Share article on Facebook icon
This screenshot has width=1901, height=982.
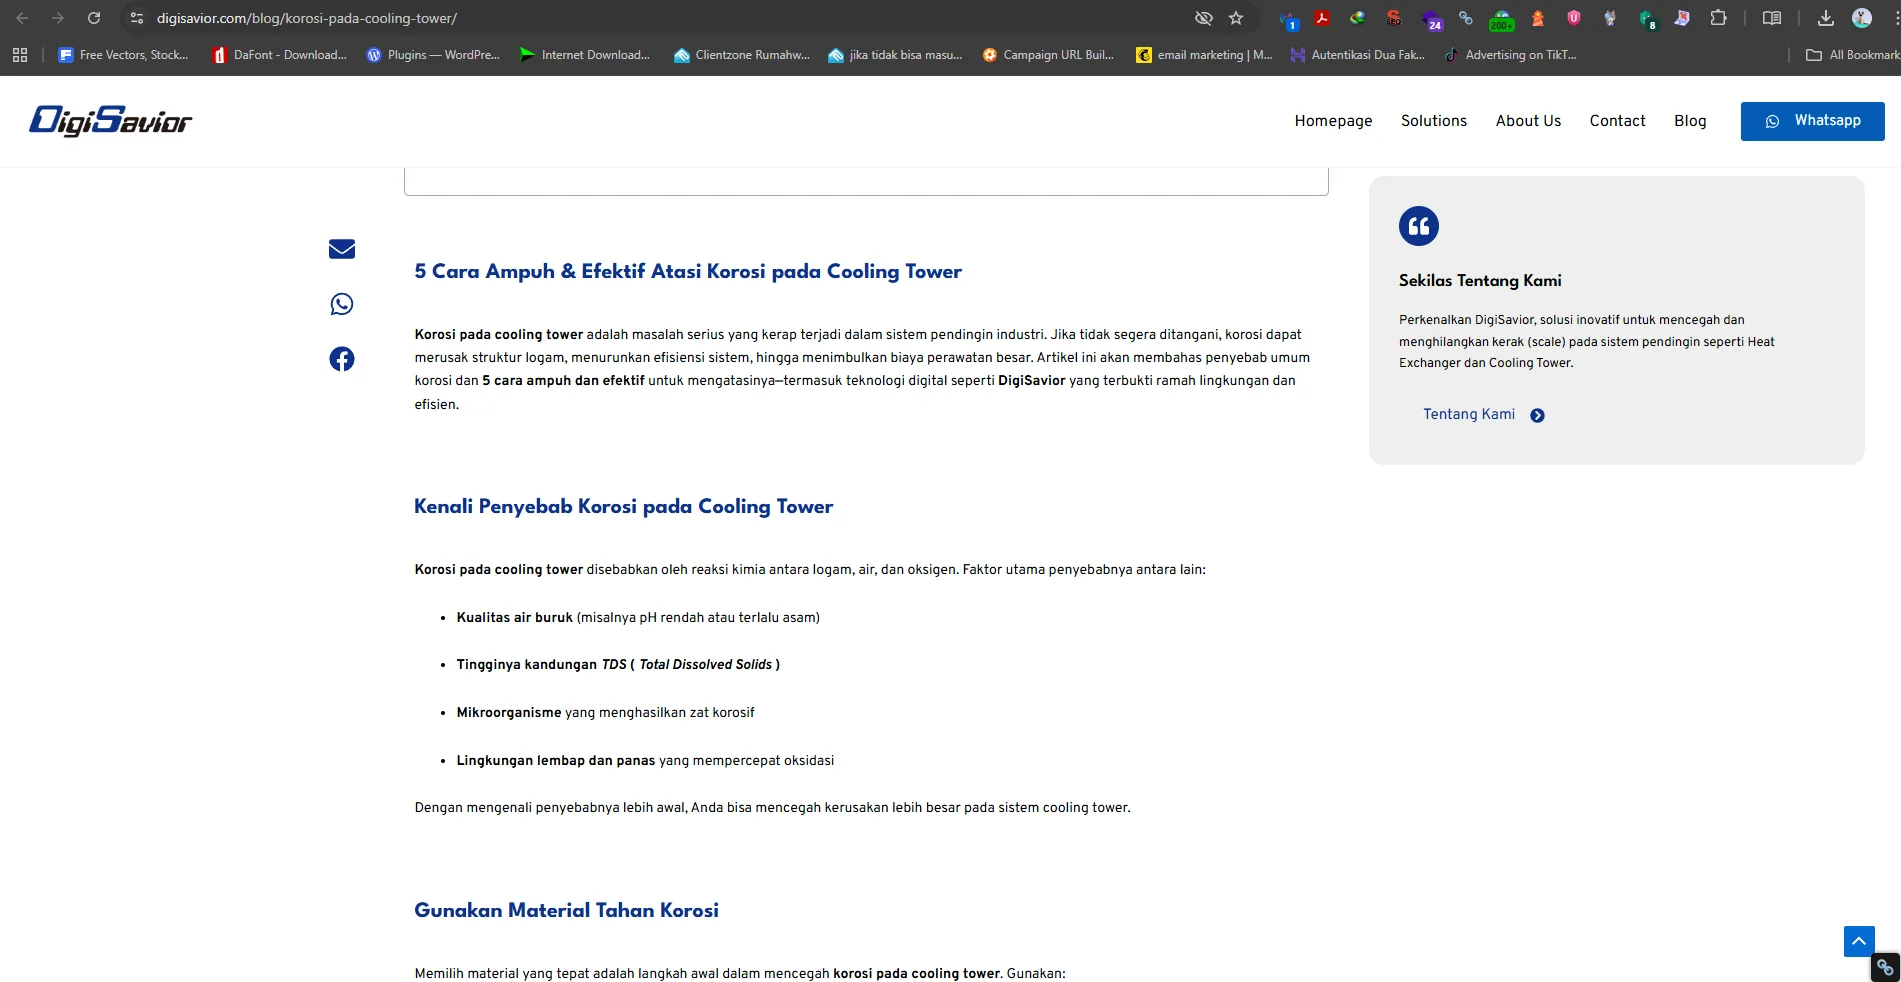[342, 359]
